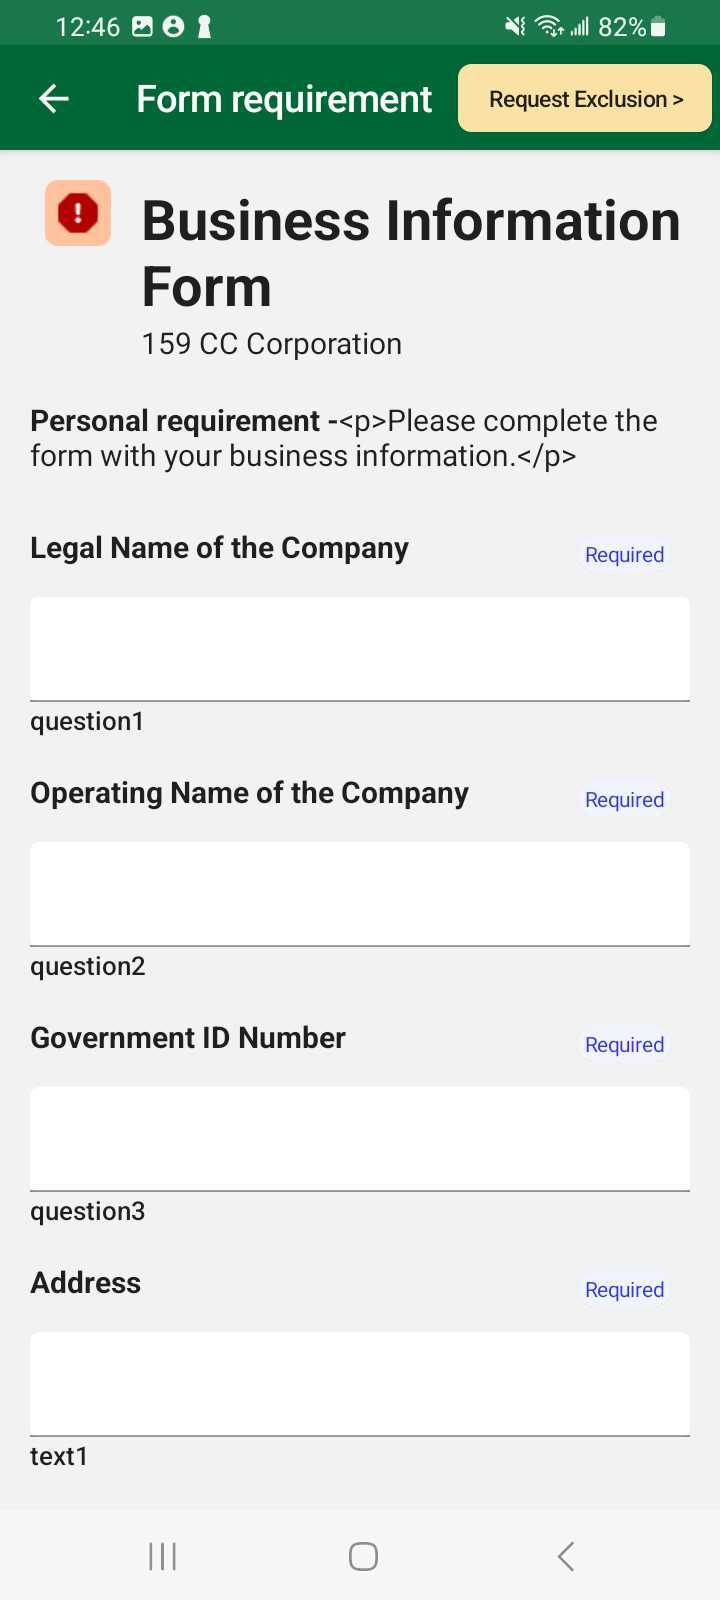Screen dimensions: 720x1600
Task: Tap the image notification icon in status bar
Action: (x=143, y=27)
